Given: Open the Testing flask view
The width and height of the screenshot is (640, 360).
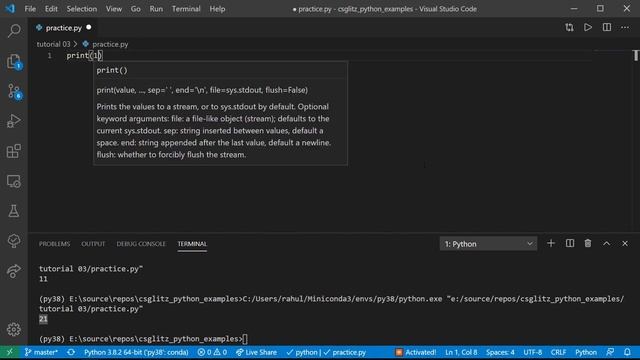Looking at the screenshot, I should click(x=14, y=211).
